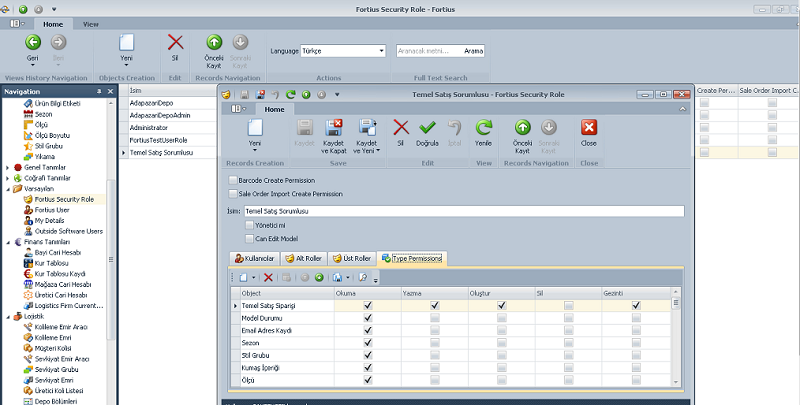
Task: Enable the Can Edit Model checkbox
Action: tap(249, 238)
